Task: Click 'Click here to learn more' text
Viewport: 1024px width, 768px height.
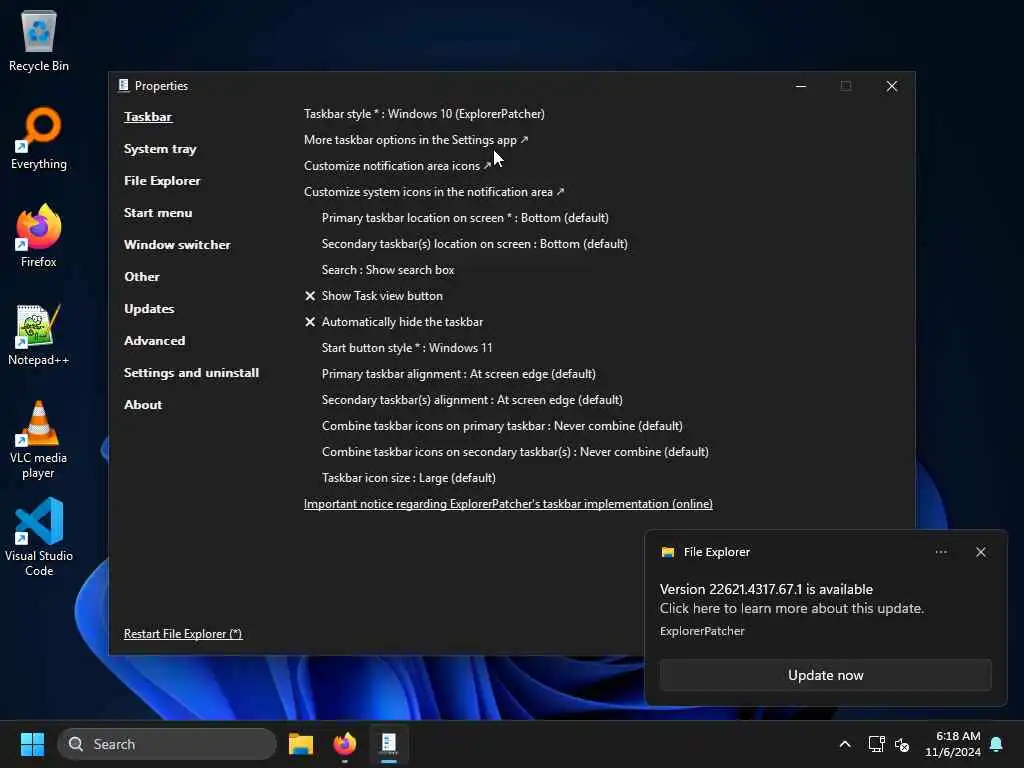Action: [792, 609]
